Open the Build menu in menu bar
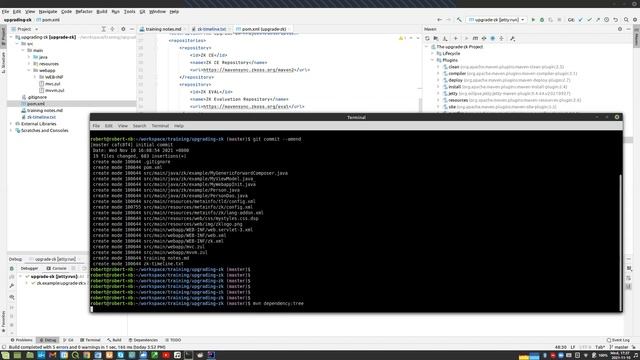Viewport: 640px width, 360px height. tap(102, 11)
